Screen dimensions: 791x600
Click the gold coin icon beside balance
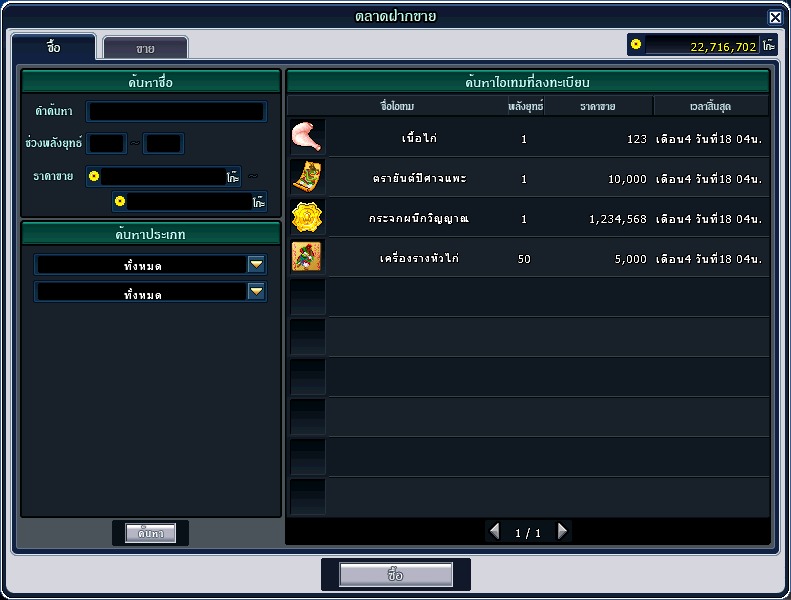point(636,45)
